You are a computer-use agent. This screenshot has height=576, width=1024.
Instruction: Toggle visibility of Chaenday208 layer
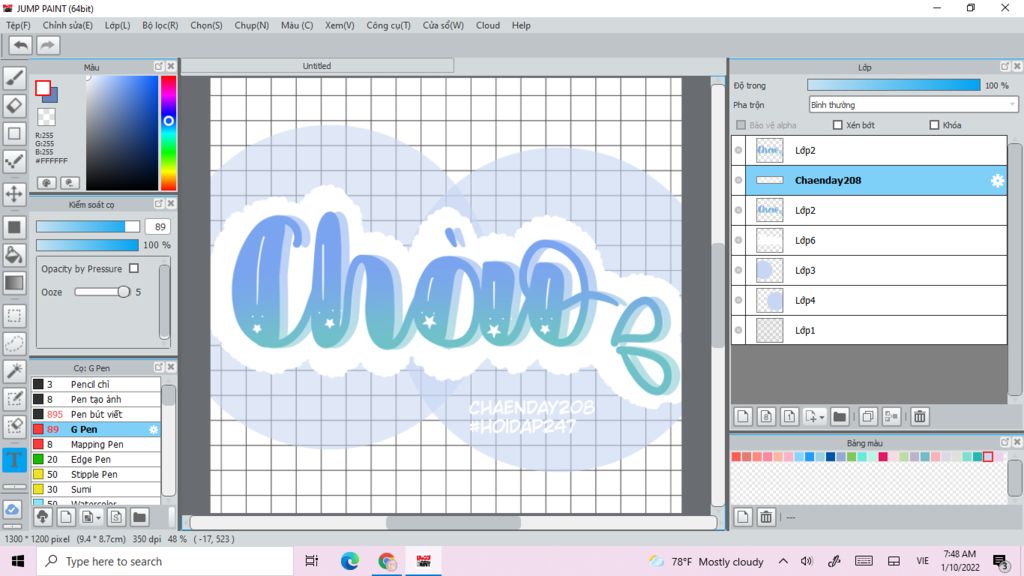739,180
